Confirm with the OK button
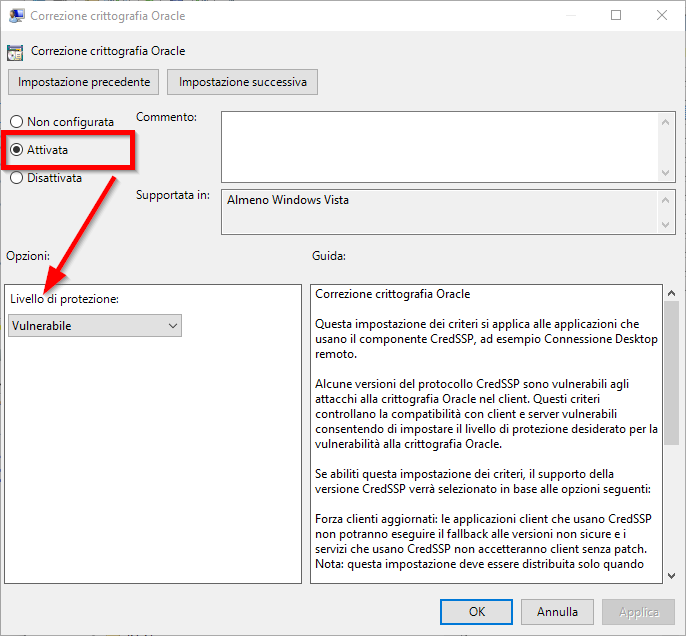The width and height of the screenshot is (686, 636). click(x=476, y=612)
